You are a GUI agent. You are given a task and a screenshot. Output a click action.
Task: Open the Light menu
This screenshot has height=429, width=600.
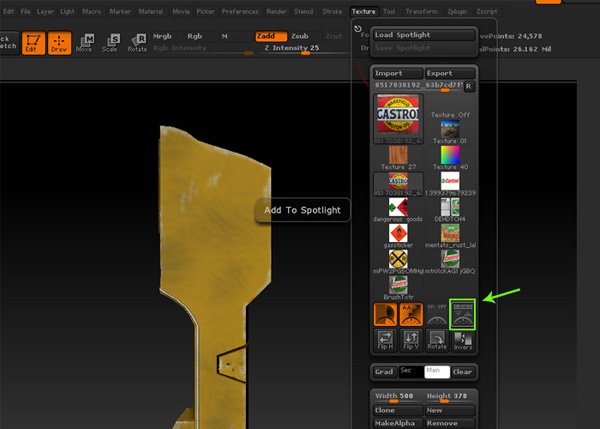67,11
